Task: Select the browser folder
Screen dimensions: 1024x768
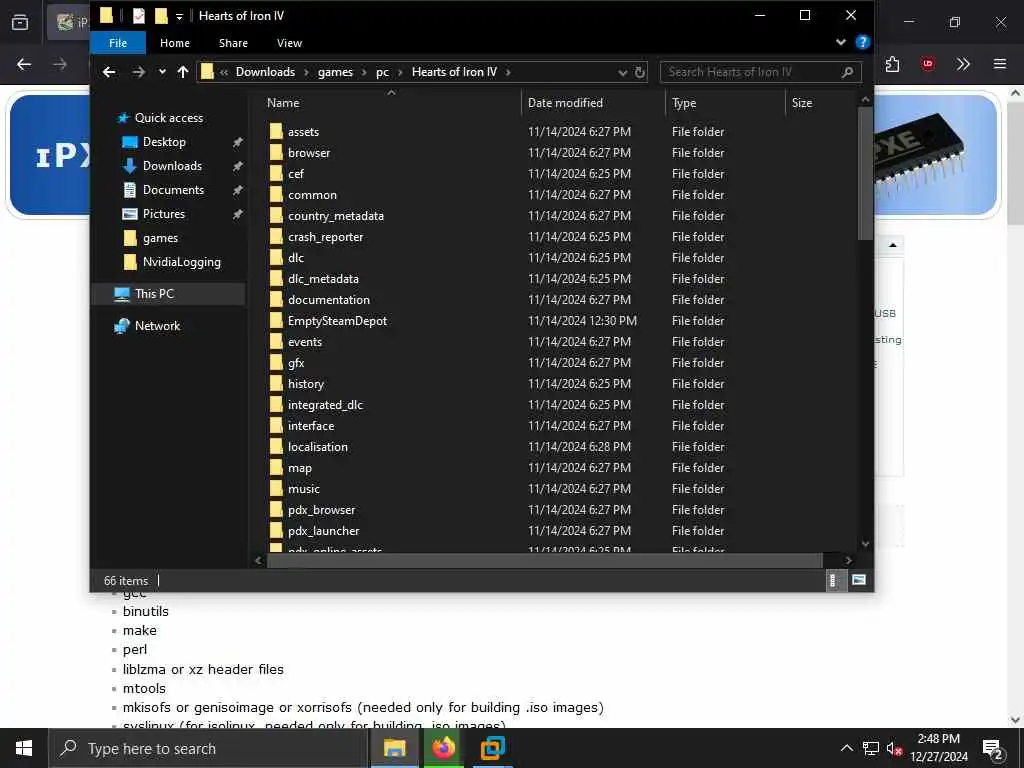Action: 309,153
